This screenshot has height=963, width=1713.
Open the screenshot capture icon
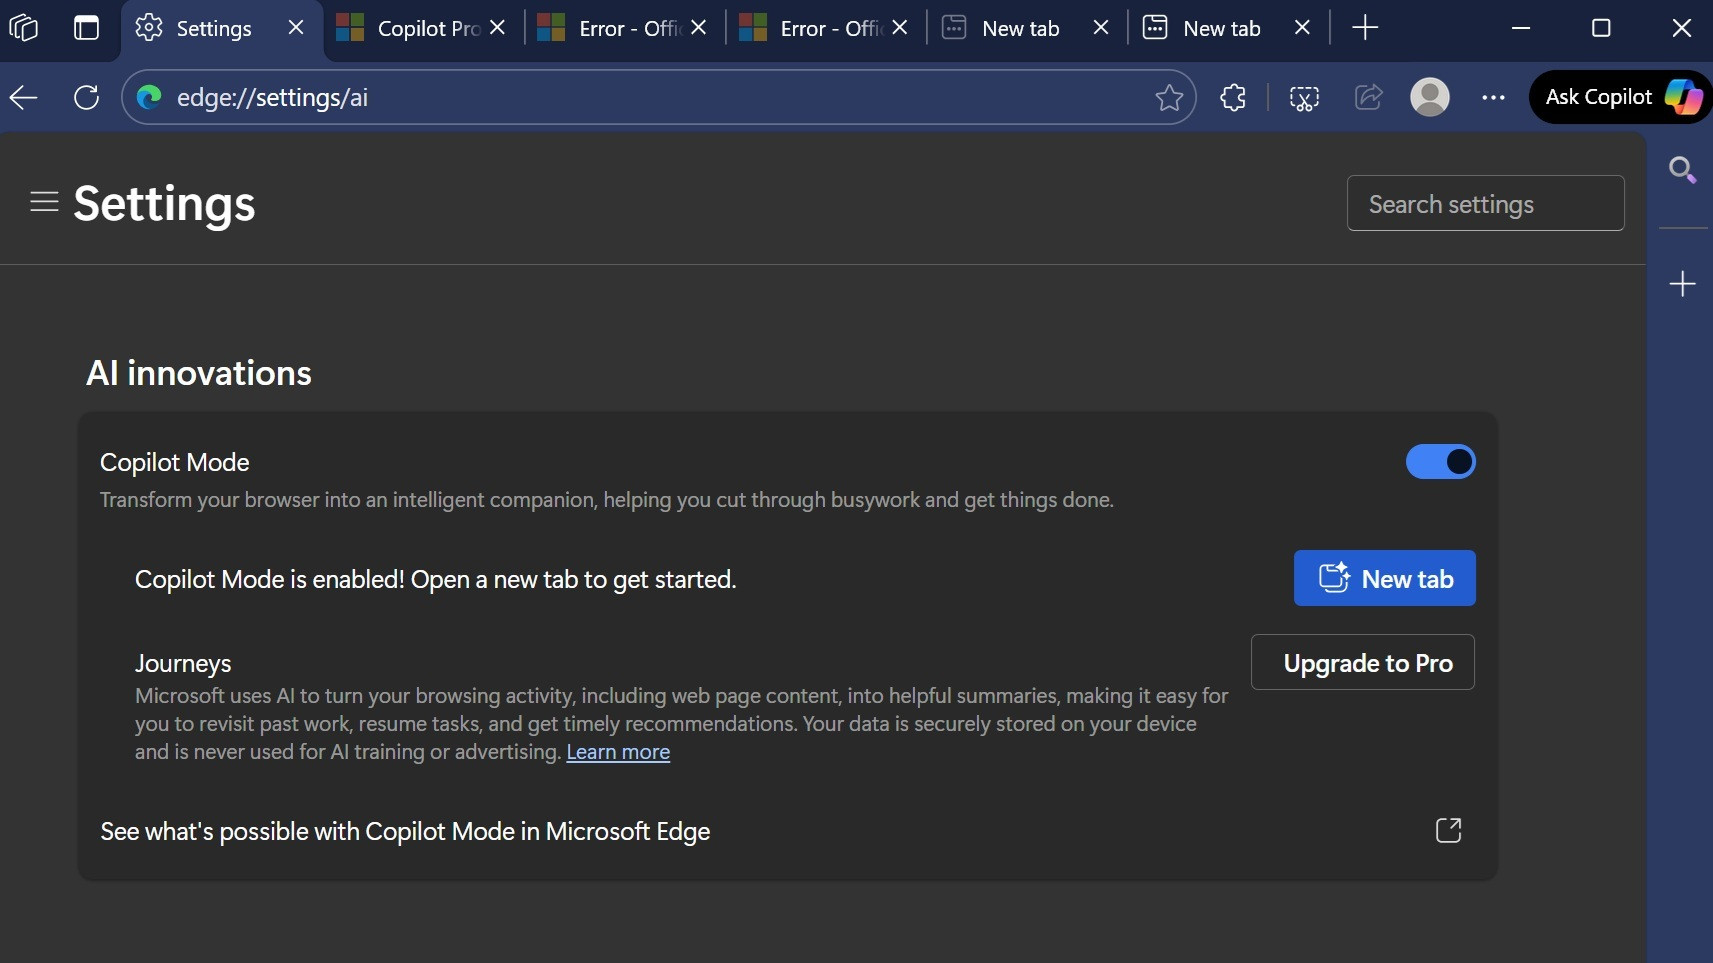[x=1304, y=97]
